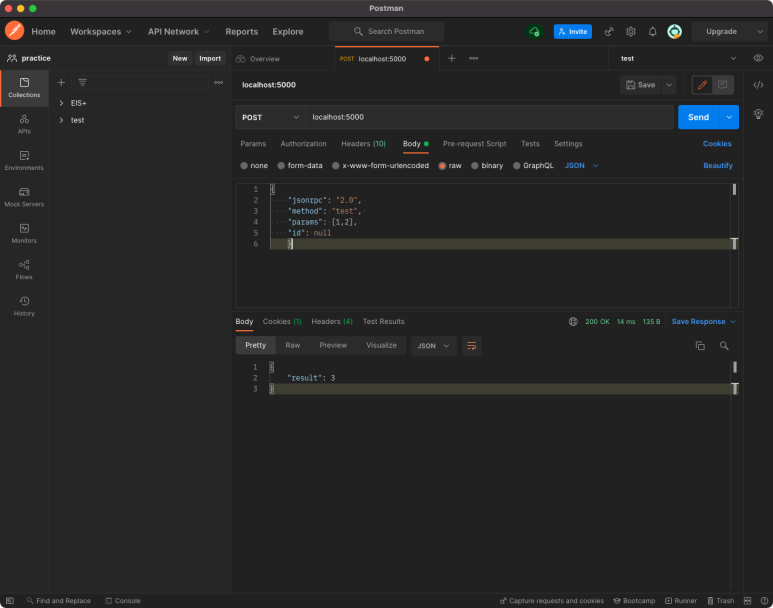Click the edit pencil icon
Screen dimensions: 773x608
(x=703, y=85)
